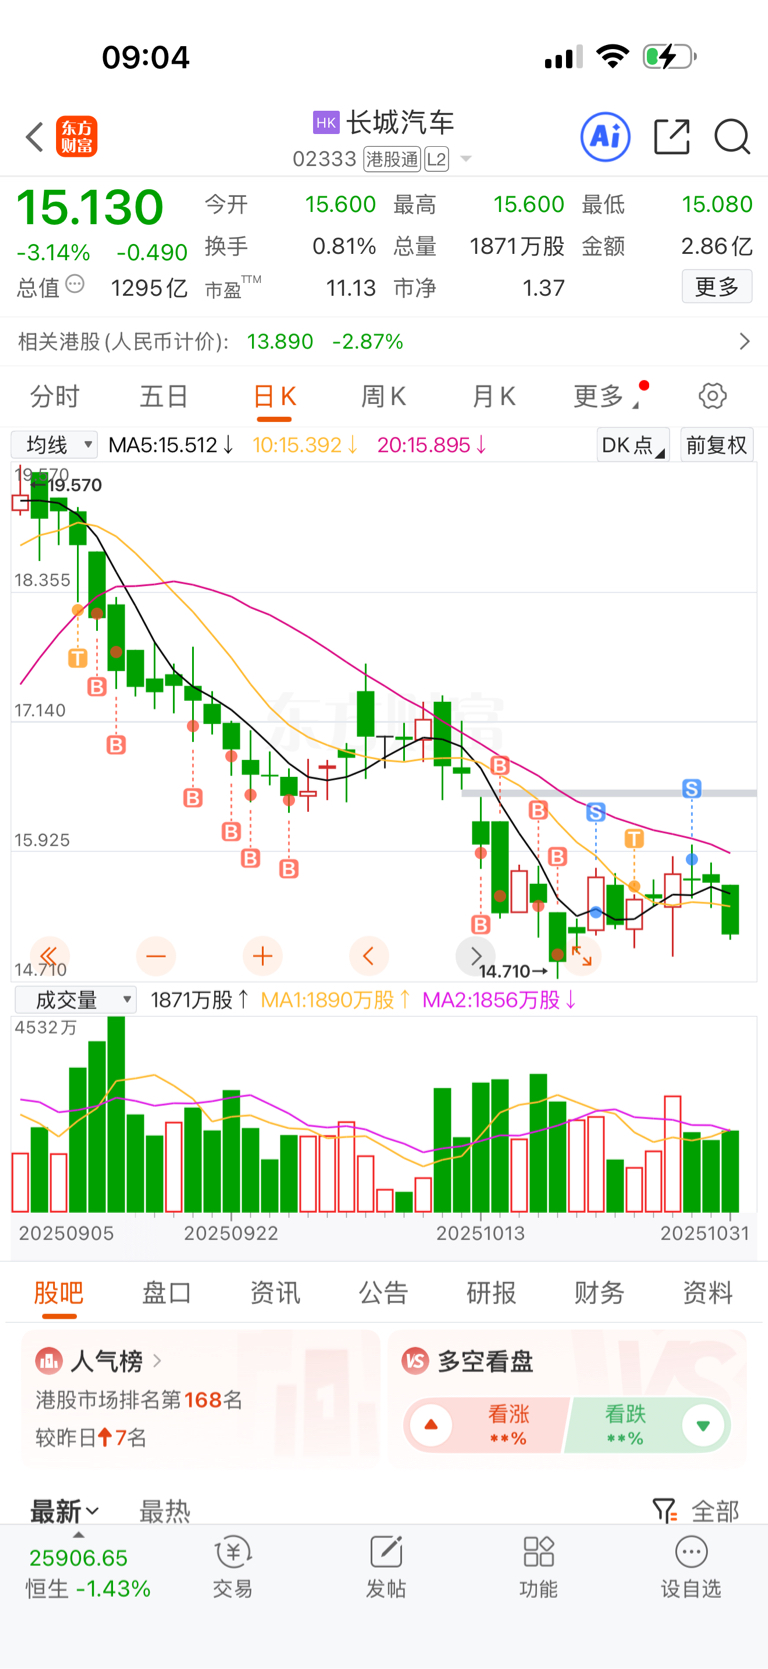The width and height of the screenshot is (768, 1669).
Task: Vote 看涨 bullish button
Action: tap(486, 1425)
